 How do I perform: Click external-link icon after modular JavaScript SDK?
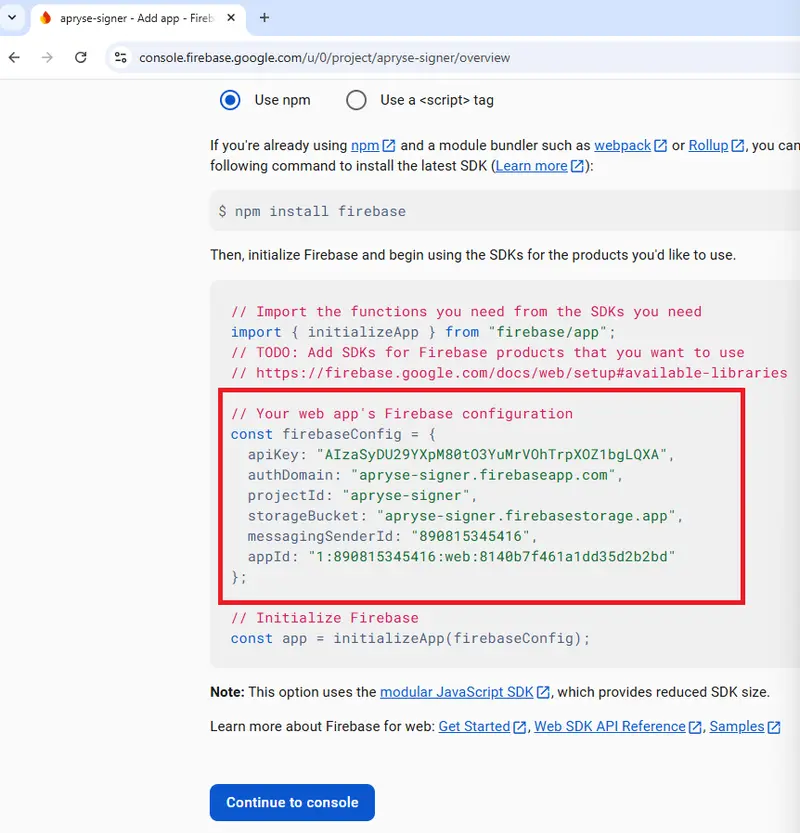point(543,692)
